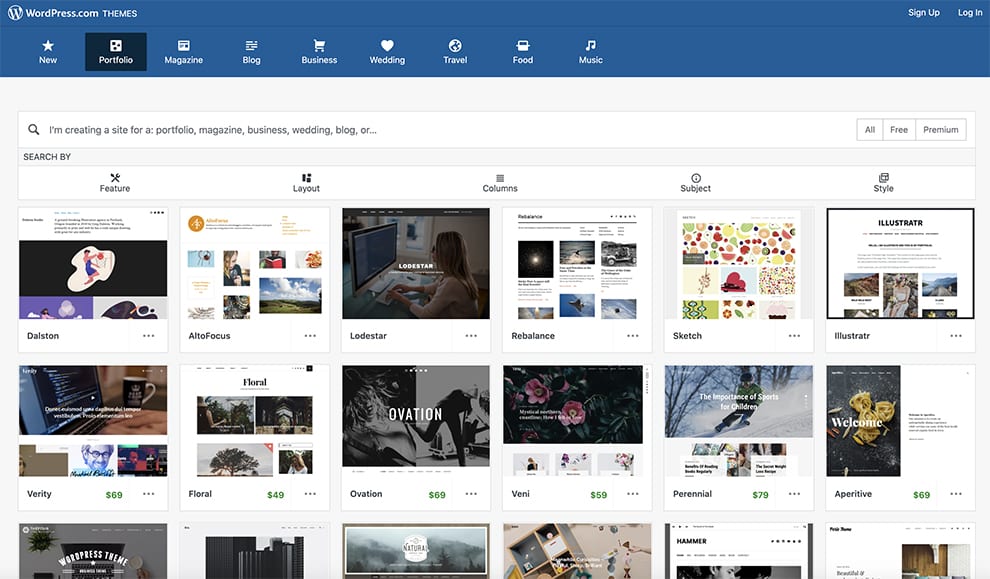
Task: Choose the Blog category icon
Action: 251,45
